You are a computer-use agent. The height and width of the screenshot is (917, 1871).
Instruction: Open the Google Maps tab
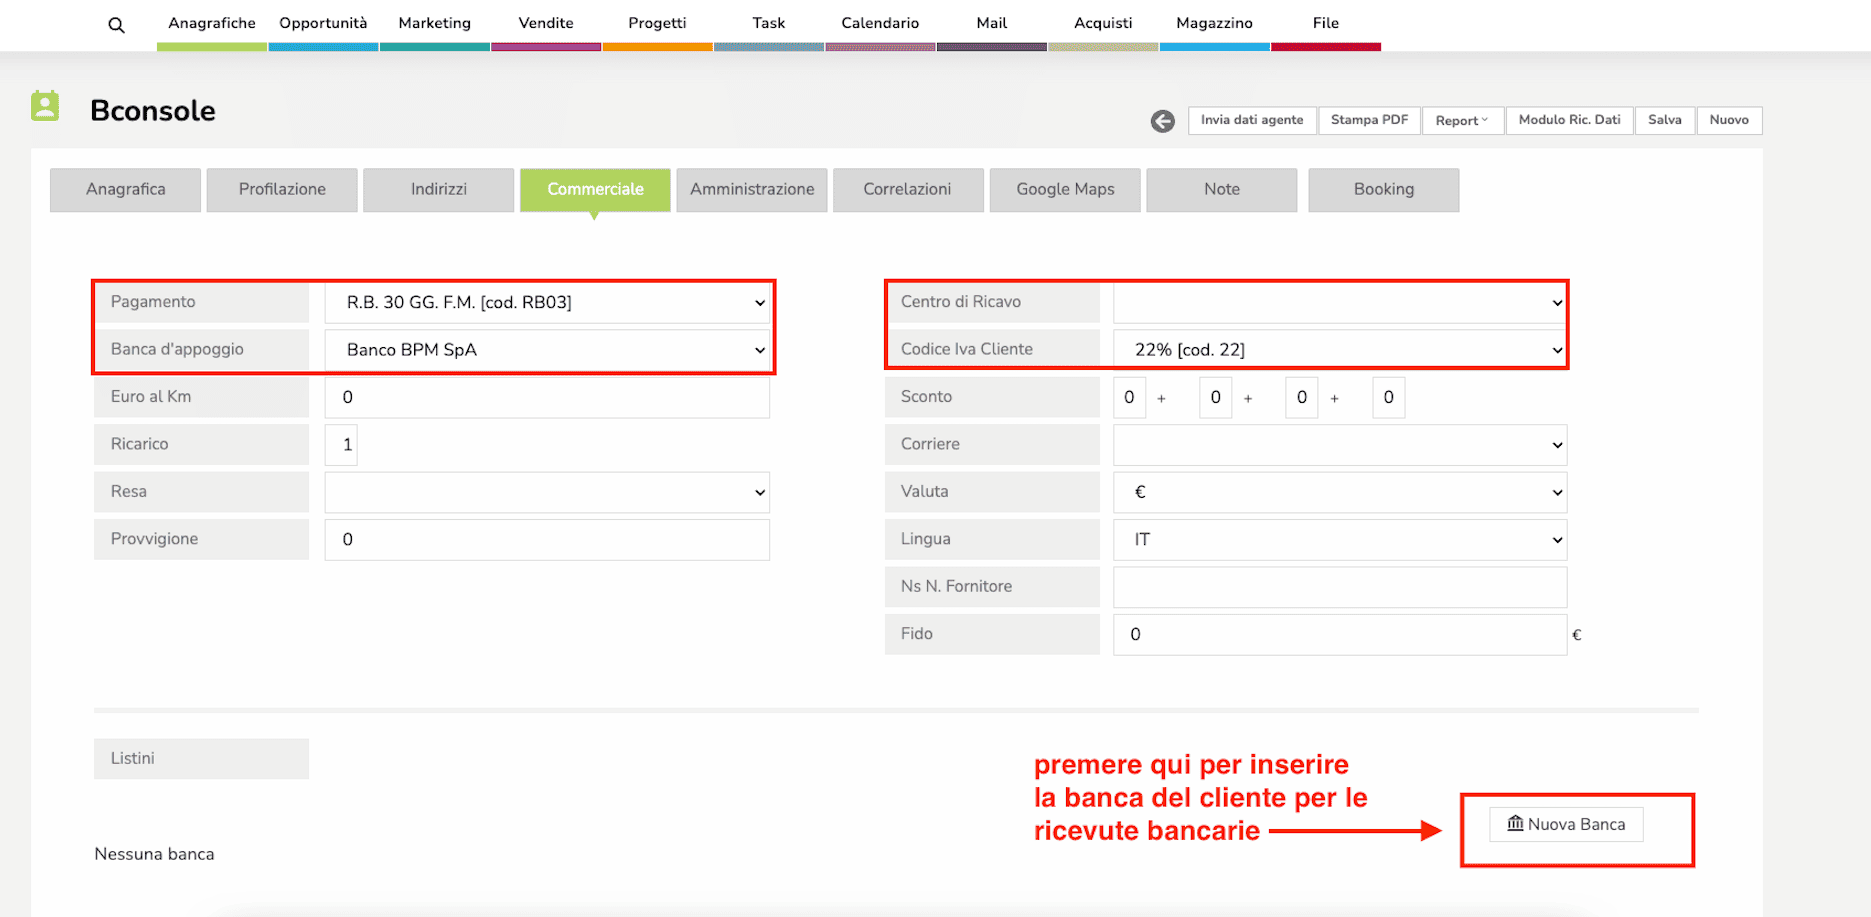1065,189
